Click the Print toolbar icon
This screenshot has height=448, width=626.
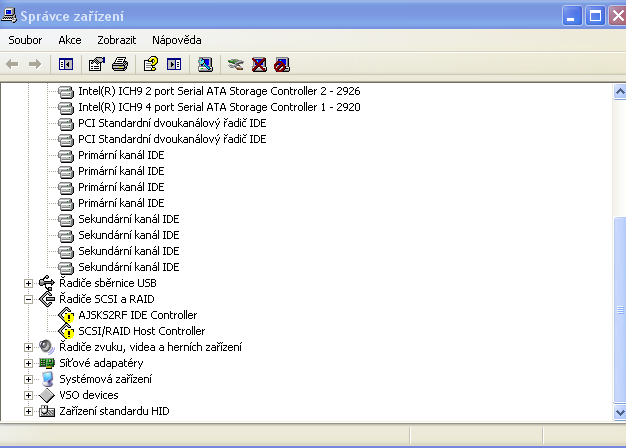pos(120,64)
